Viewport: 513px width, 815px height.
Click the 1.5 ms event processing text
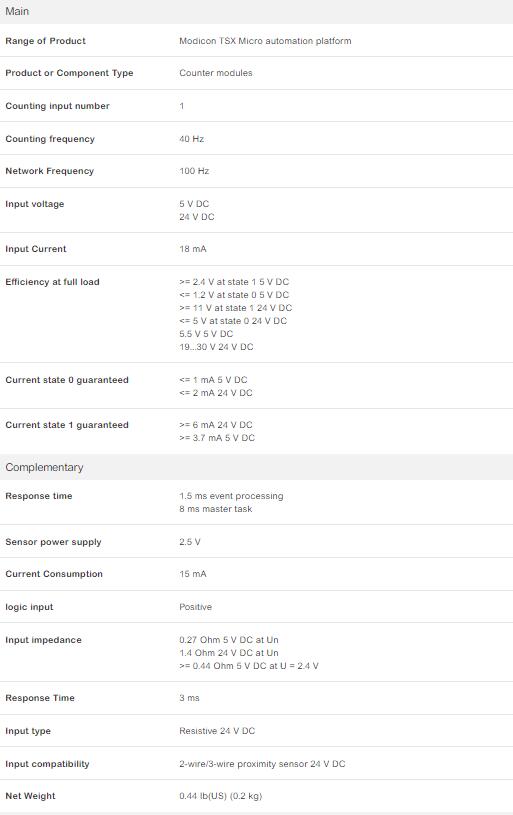pos(231,496)
